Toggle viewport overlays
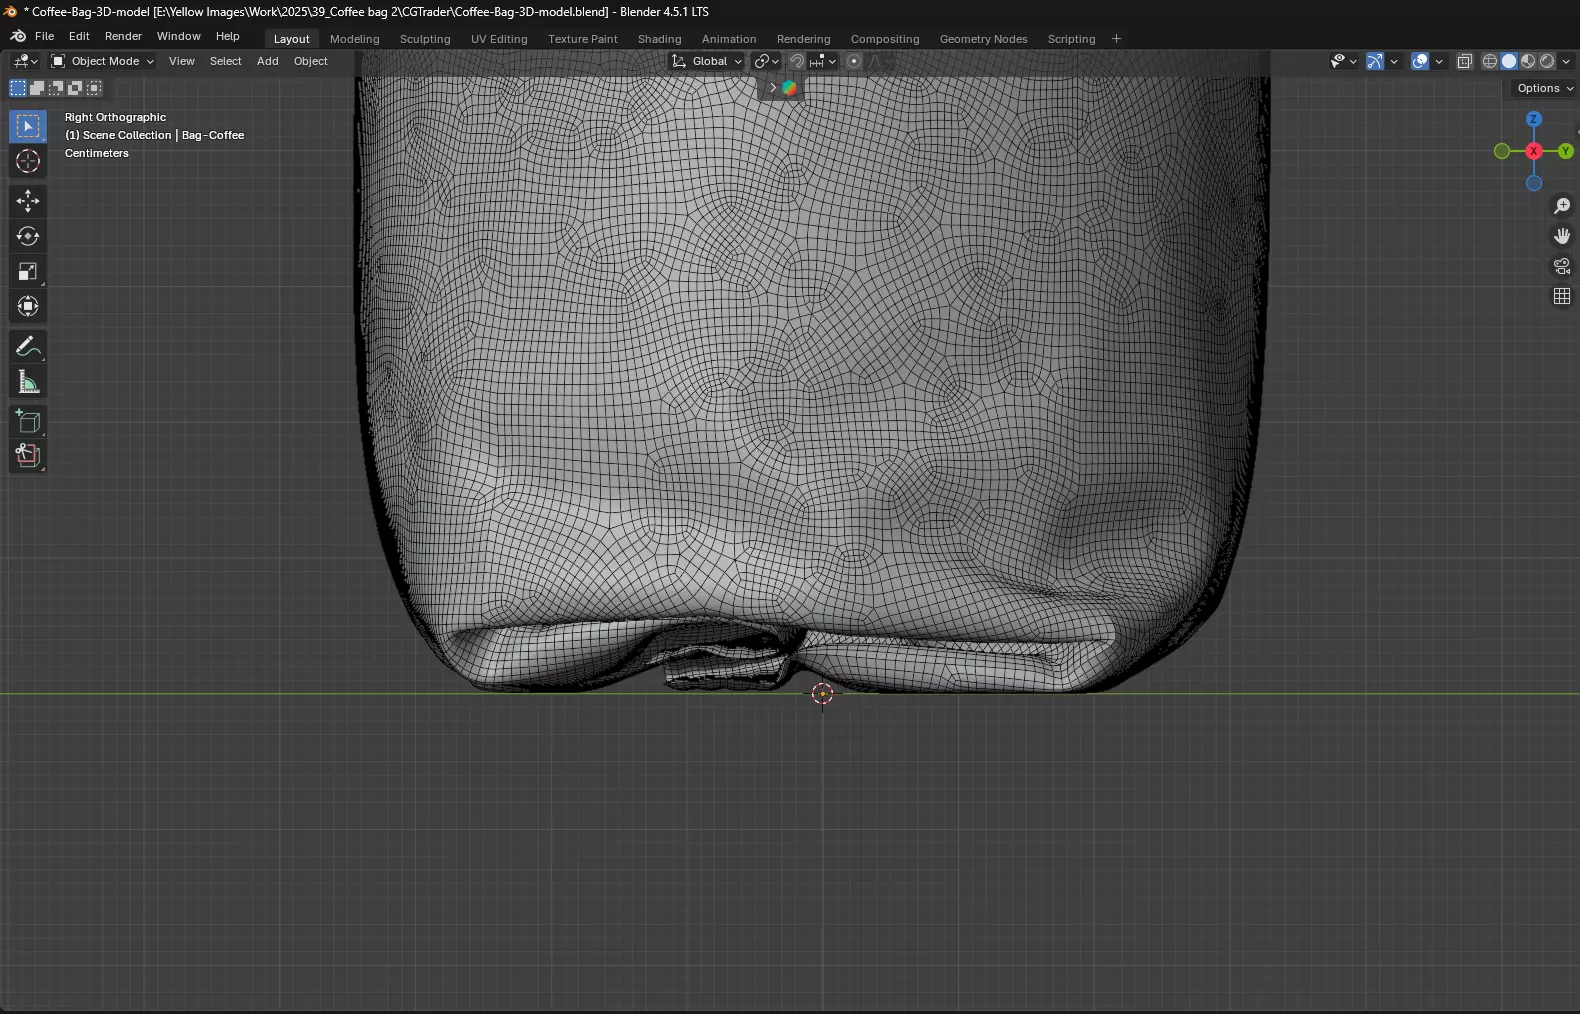The image size is (1580, 1014). 1420,61
